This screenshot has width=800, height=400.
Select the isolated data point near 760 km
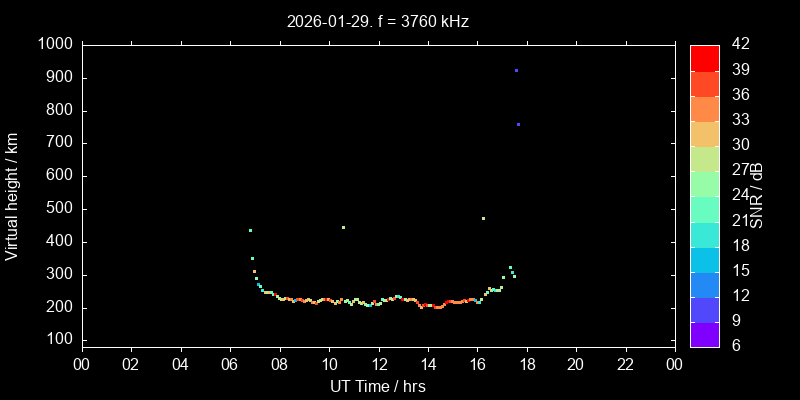518,124
